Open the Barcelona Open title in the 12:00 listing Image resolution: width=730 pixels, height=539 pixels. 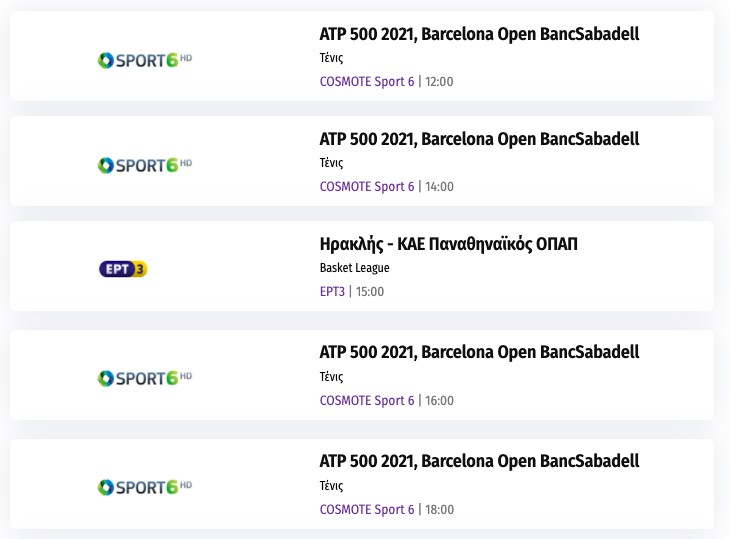479,34
